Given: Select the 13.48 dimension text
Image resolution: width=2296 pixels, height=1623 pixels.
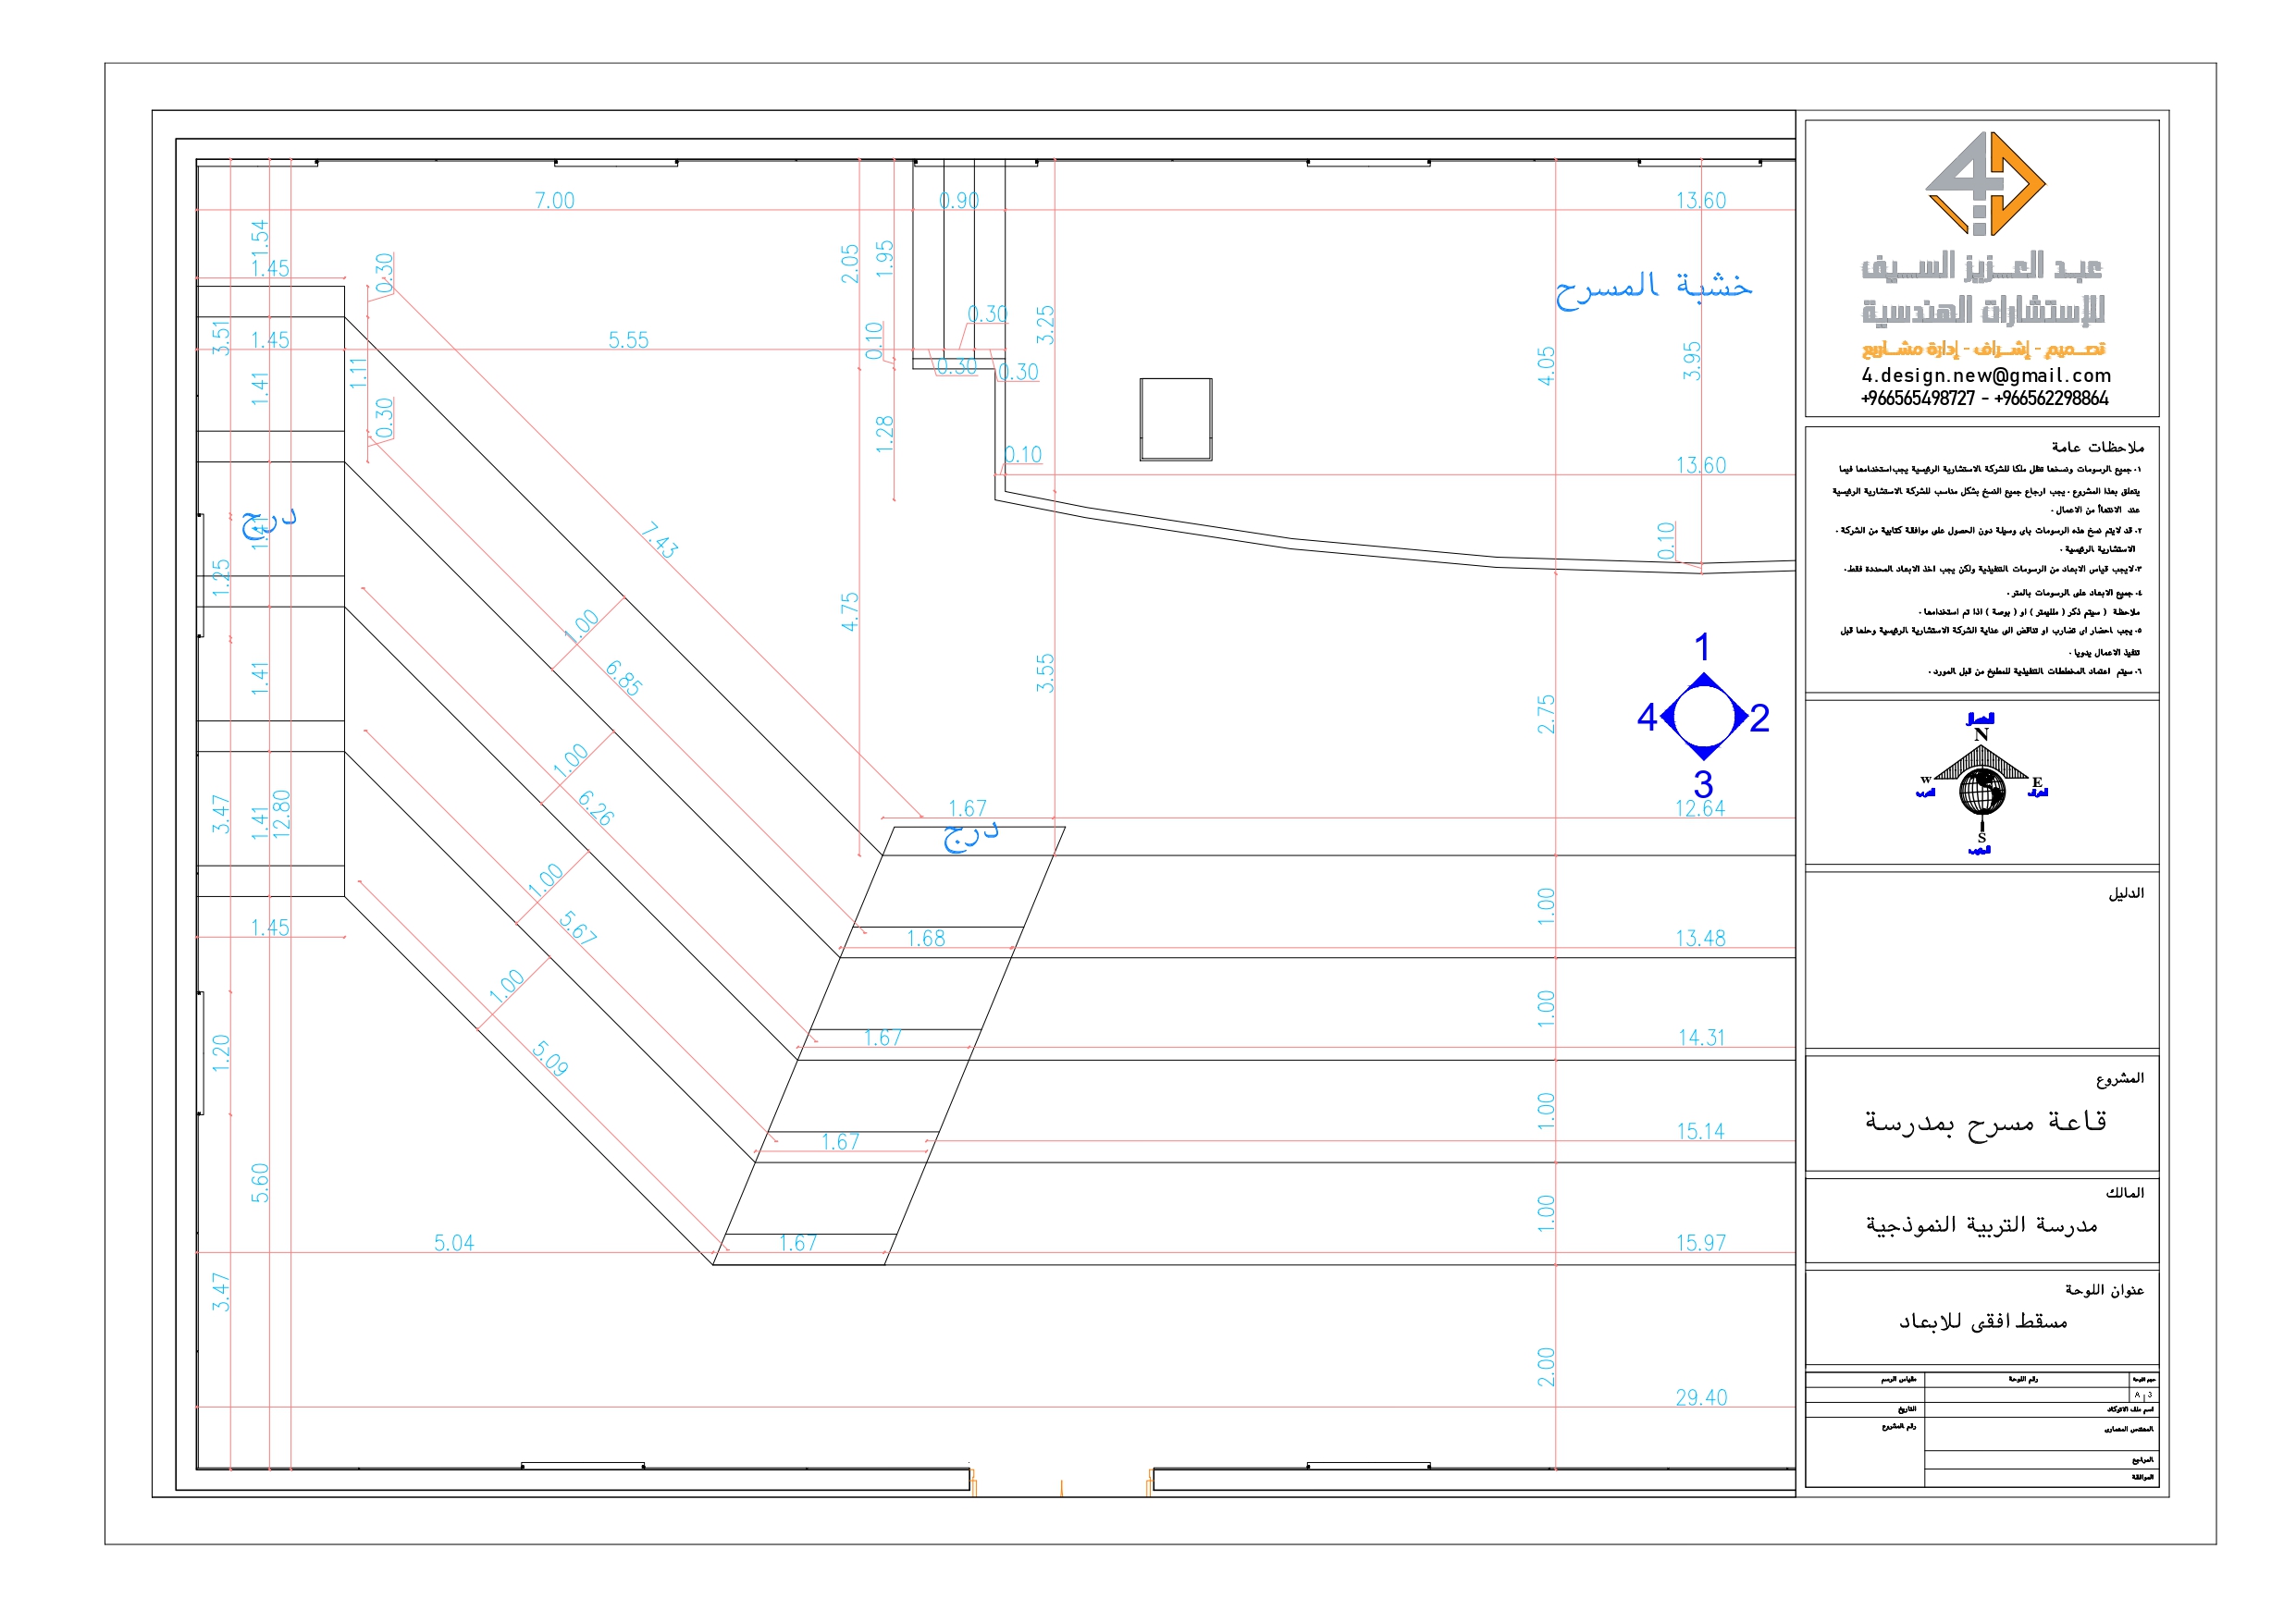Looking at the screenshot, I should [1701, 938].
